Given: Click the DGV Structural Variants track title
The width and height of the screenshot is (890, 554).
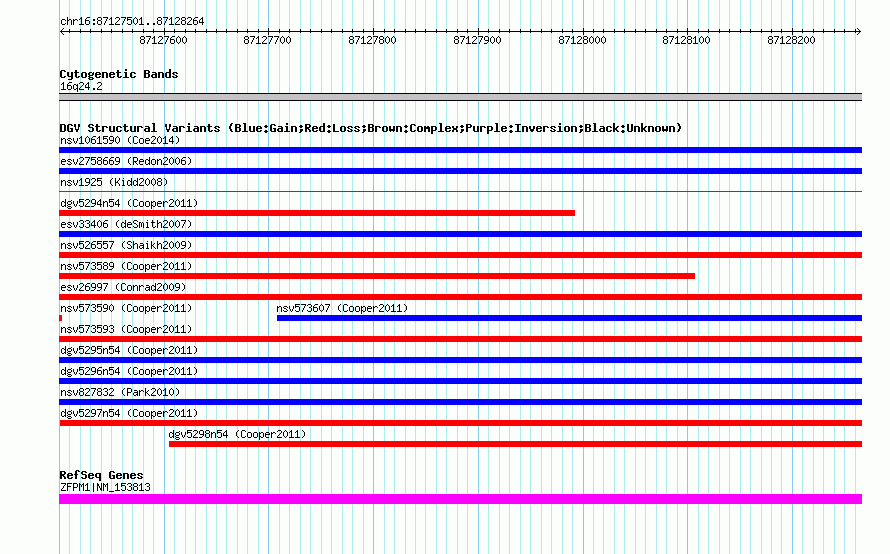Looking at the screenshot, I should pos(370,128).
